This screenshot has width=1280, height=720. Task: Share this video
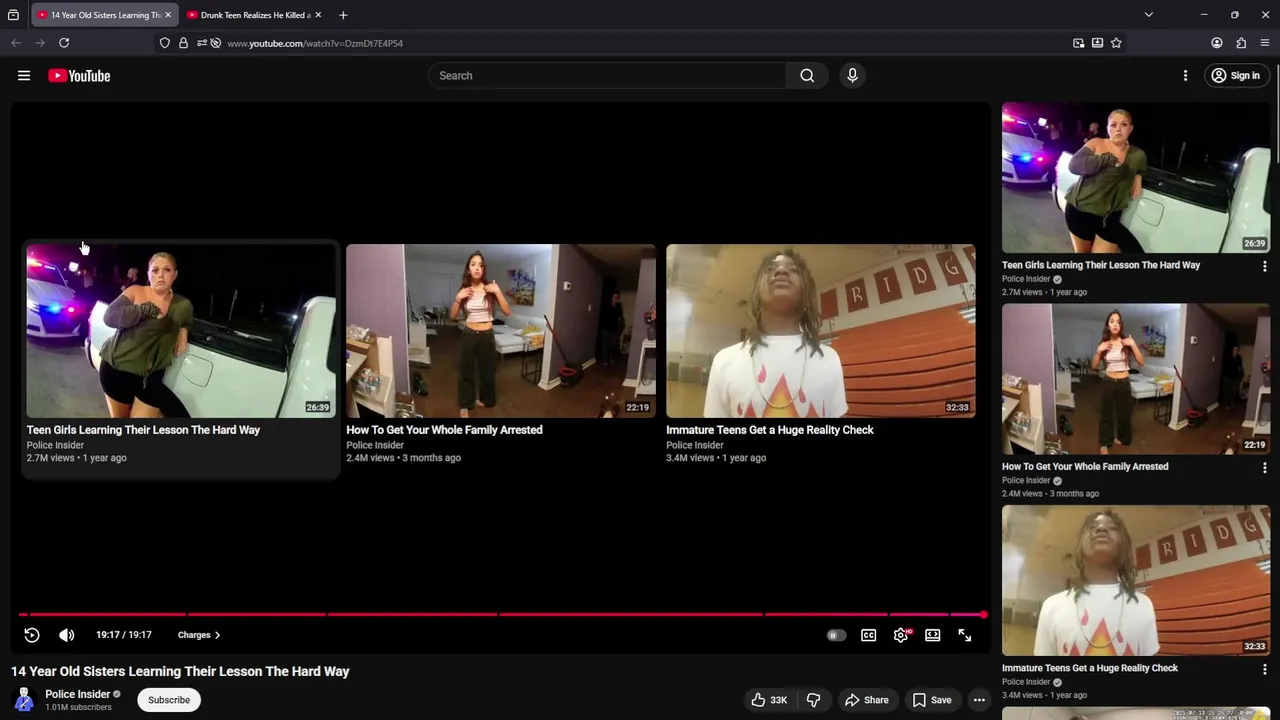tap(866, 700)
